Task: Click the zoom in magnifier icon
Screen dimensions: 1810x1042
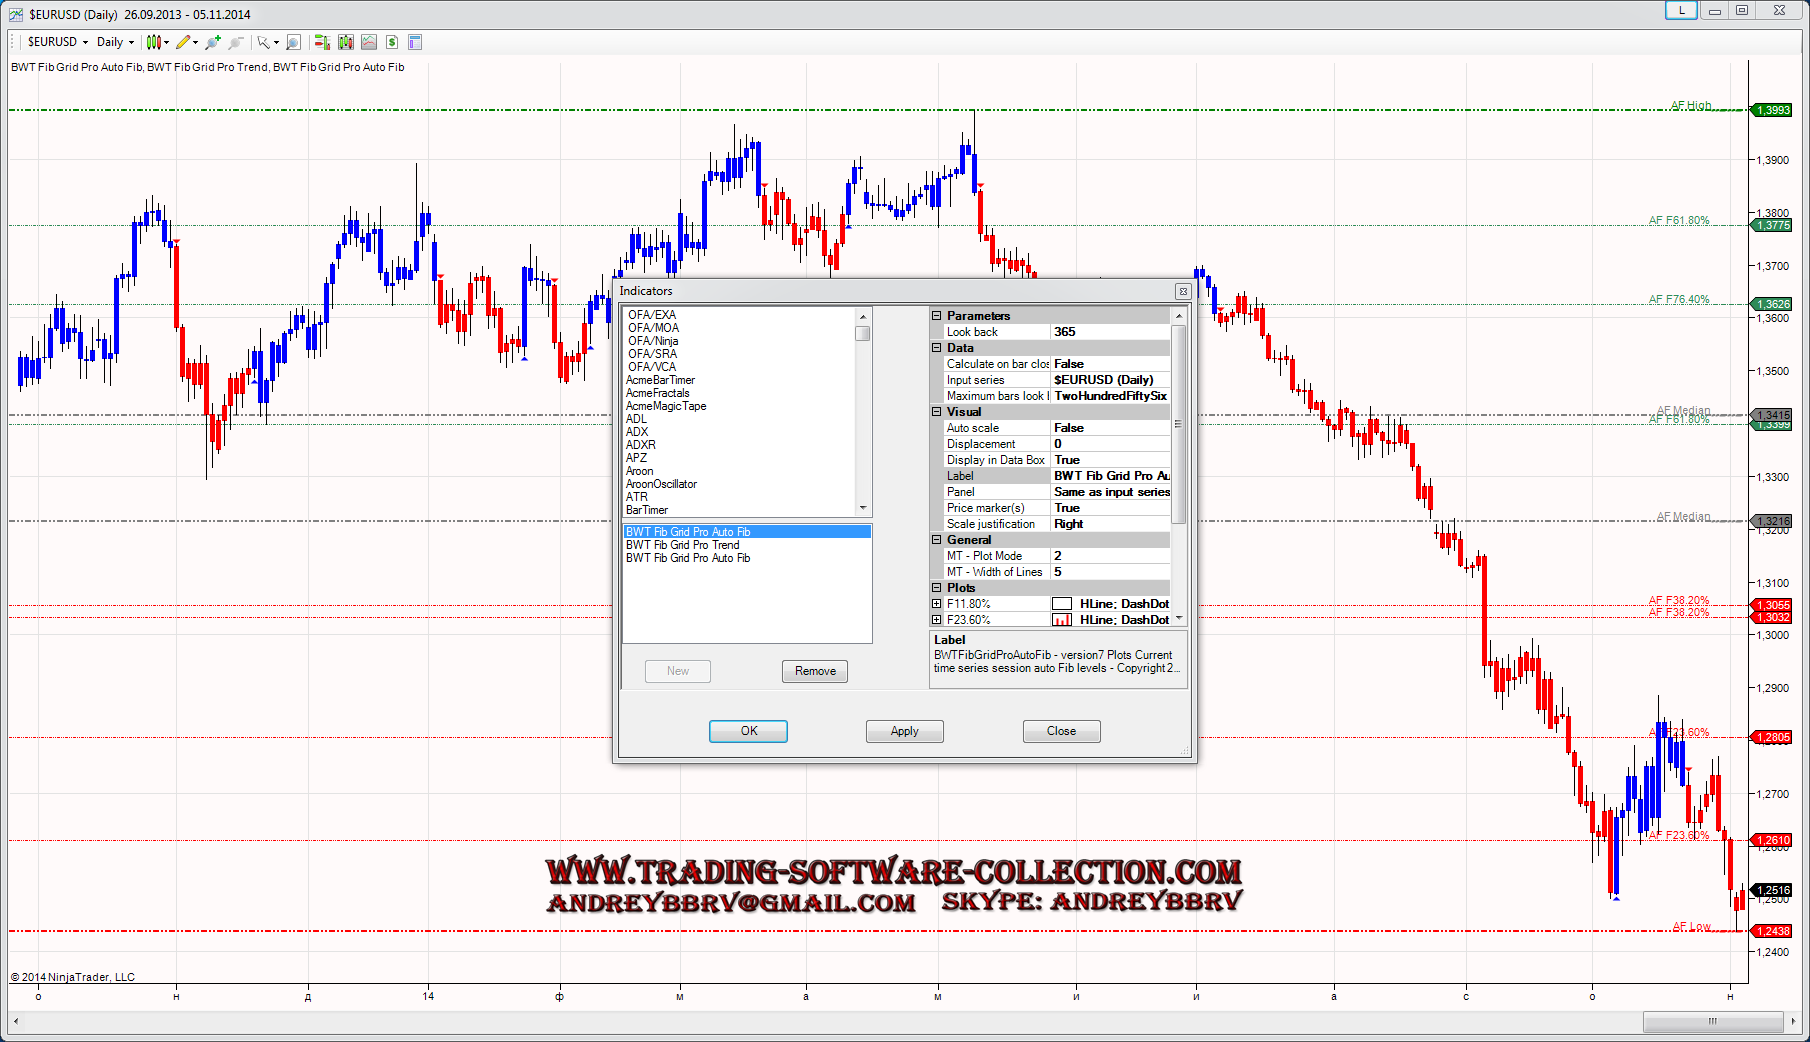Action: pyautogui.click(x=213, y=42)
